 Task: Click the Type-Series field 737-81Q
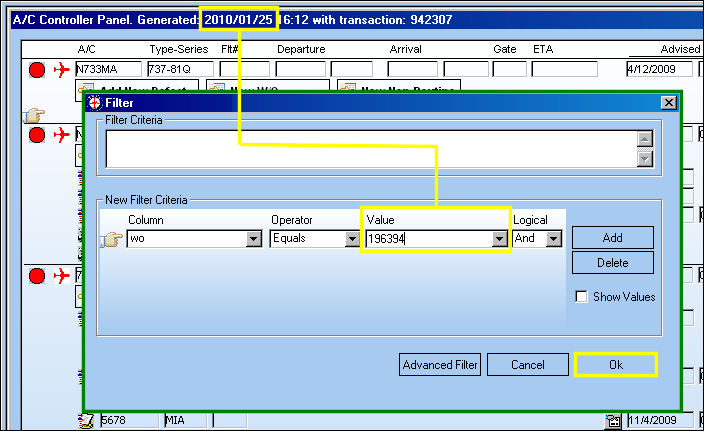[x=180, y=69]
